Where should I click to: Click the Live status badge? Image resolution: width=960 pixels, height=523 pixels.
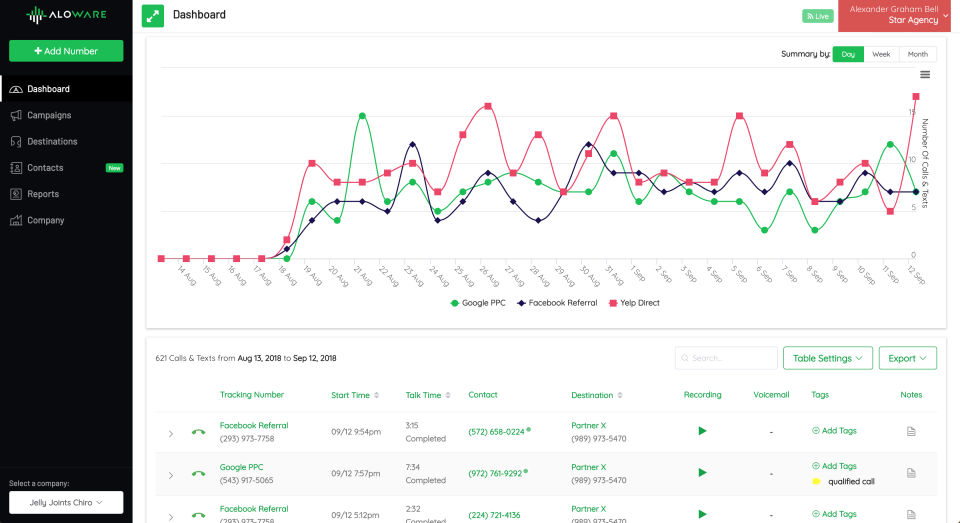(817, 16)
